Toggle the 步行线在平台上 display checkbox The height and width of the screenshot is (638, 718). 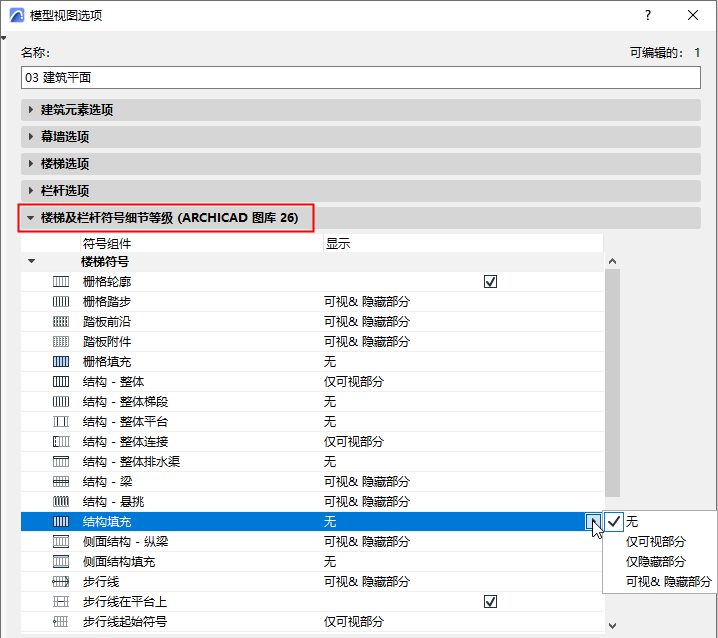490,602
